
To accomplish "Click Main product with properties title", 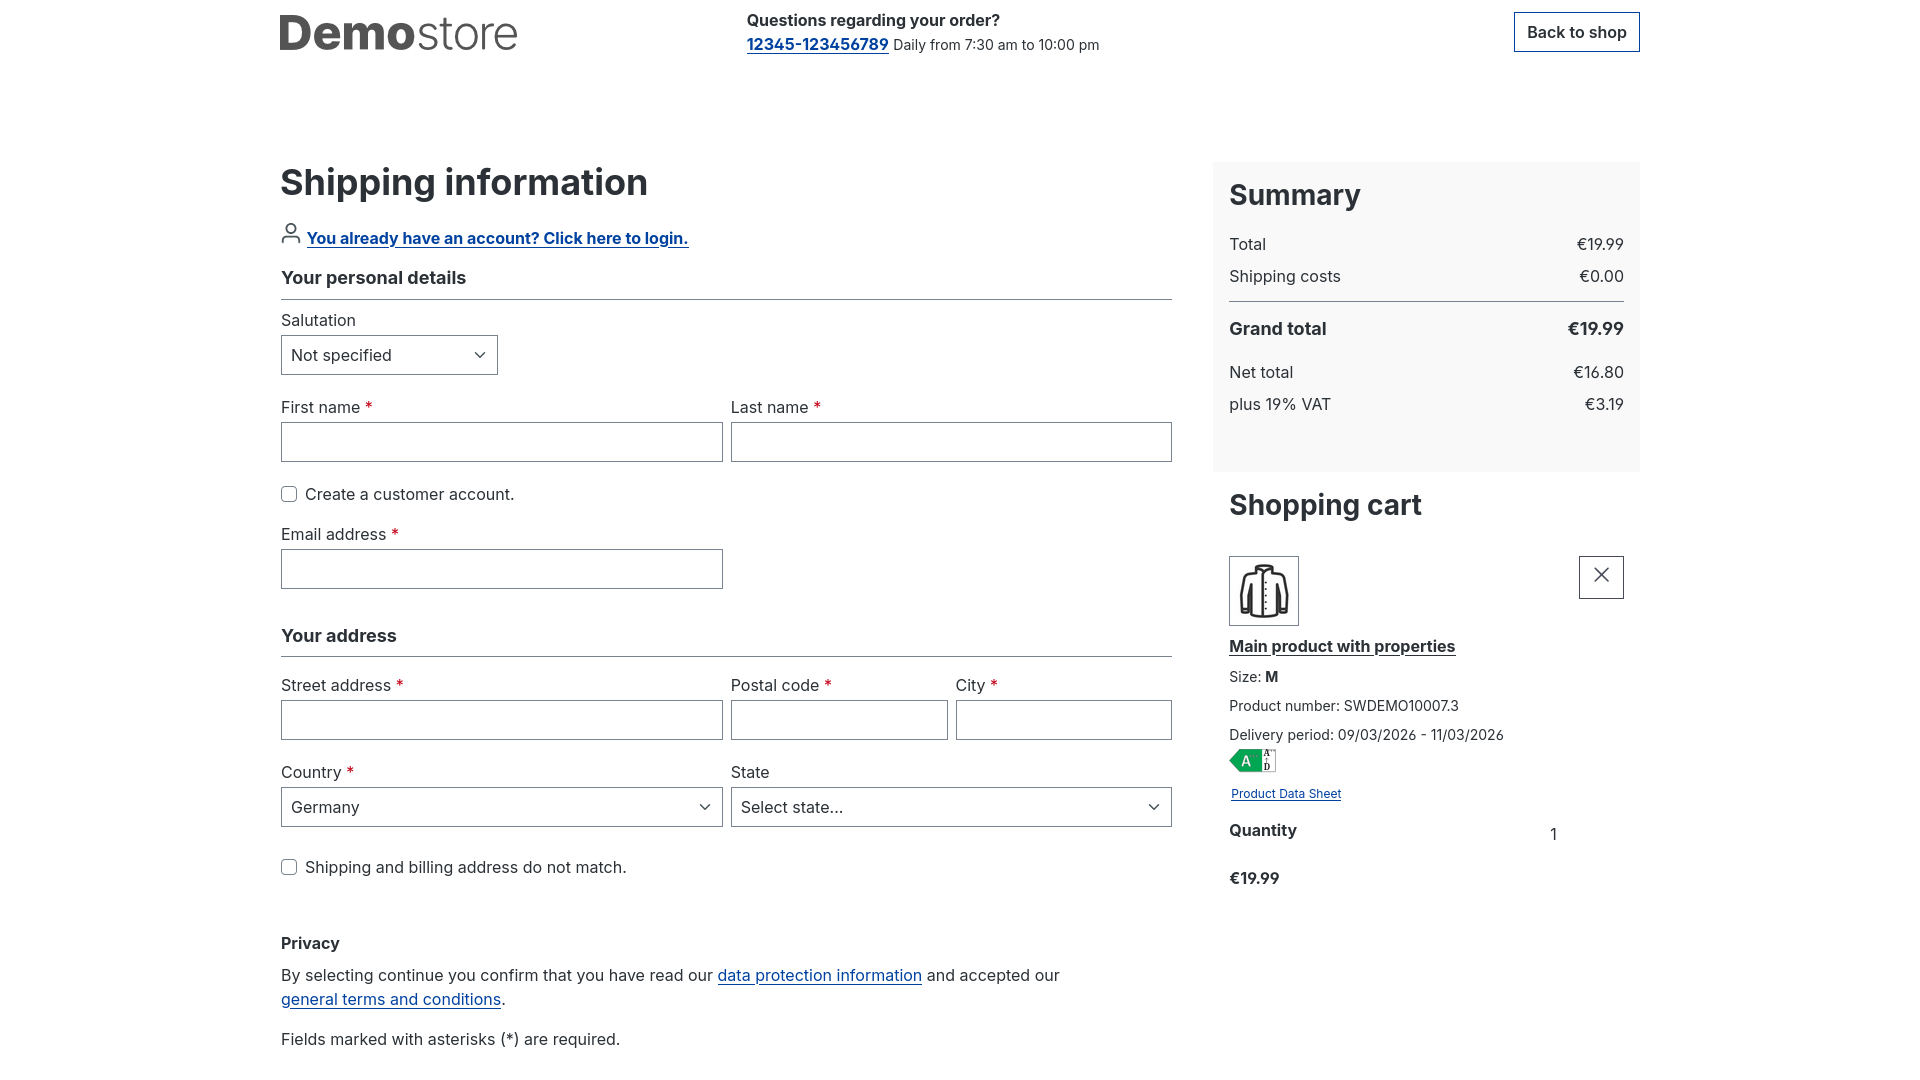I will pyautogui.click(x=1341, y=646).
